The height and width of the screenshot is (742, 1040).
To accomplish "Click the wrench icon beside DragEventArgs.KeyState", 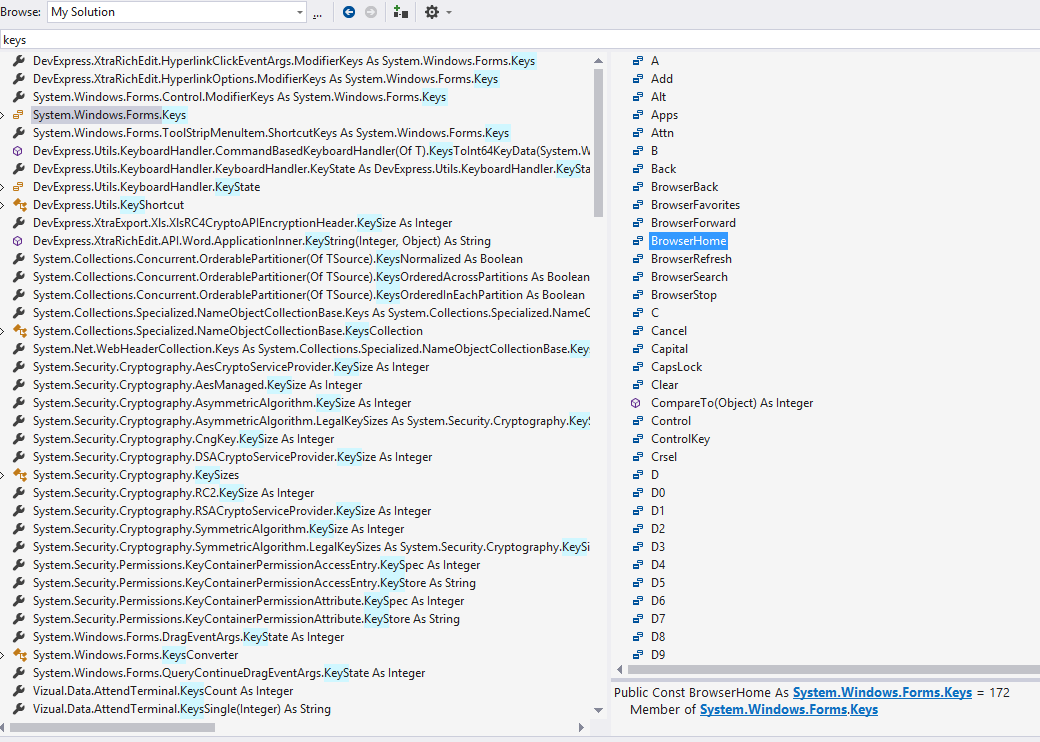I will [19, 637].
